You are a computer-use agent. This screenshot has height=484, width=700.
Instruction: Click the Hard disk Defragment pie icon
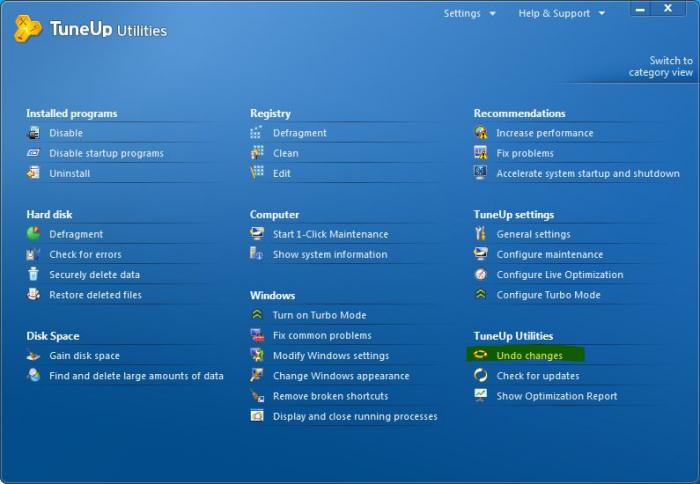33,234
